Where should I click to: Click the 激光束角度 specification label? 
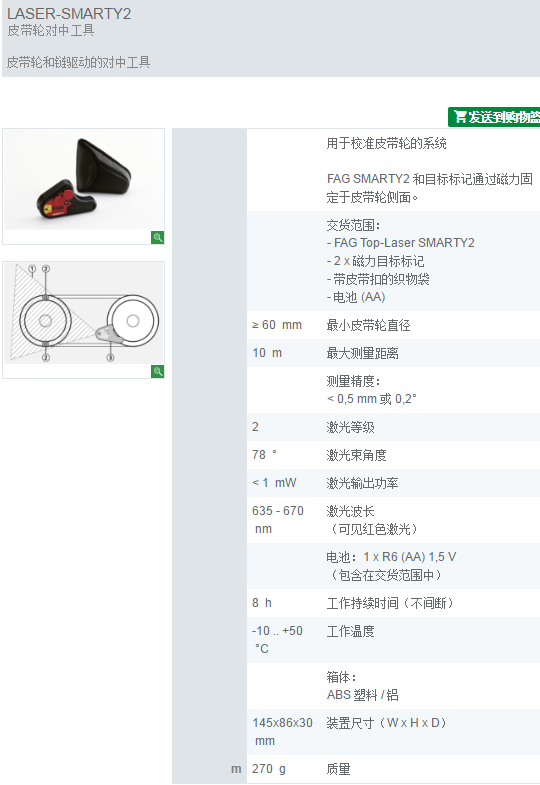[x=356, y=455]
